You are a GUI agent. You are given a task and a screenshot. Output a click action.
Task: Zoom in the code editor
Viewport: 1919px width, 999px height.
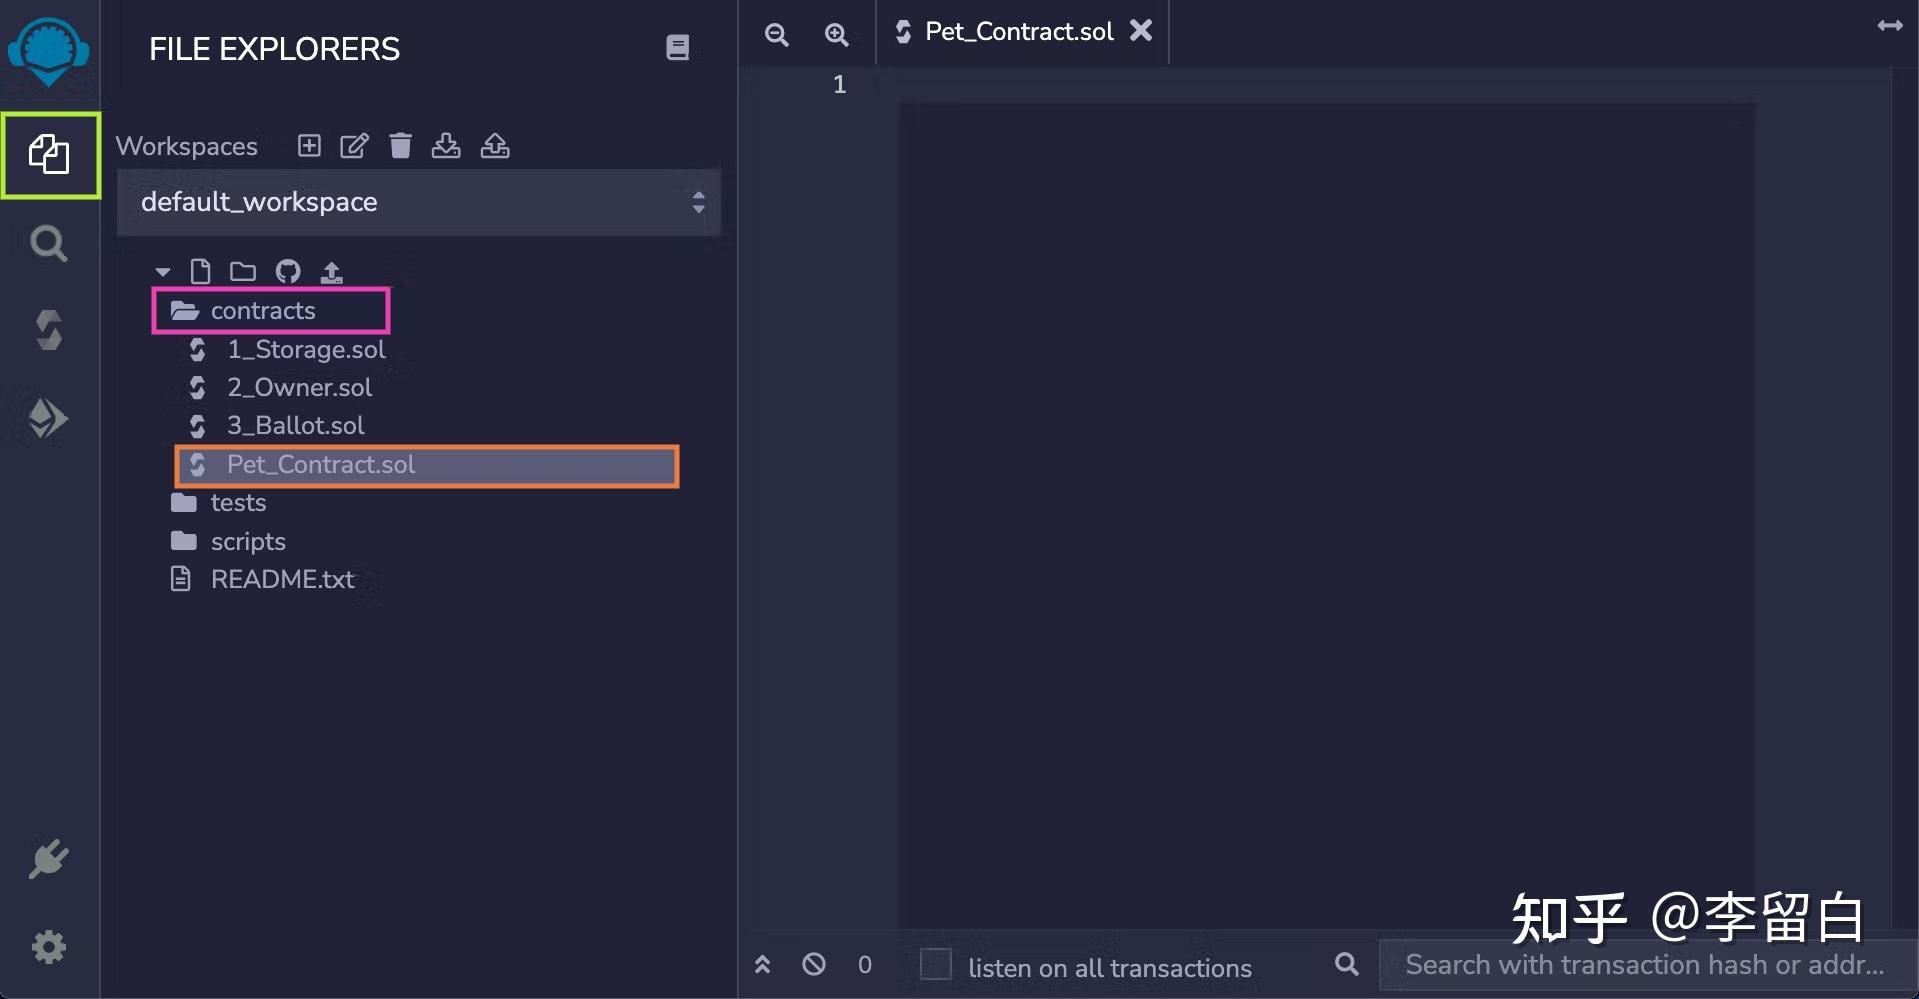(x=836, y=35)
